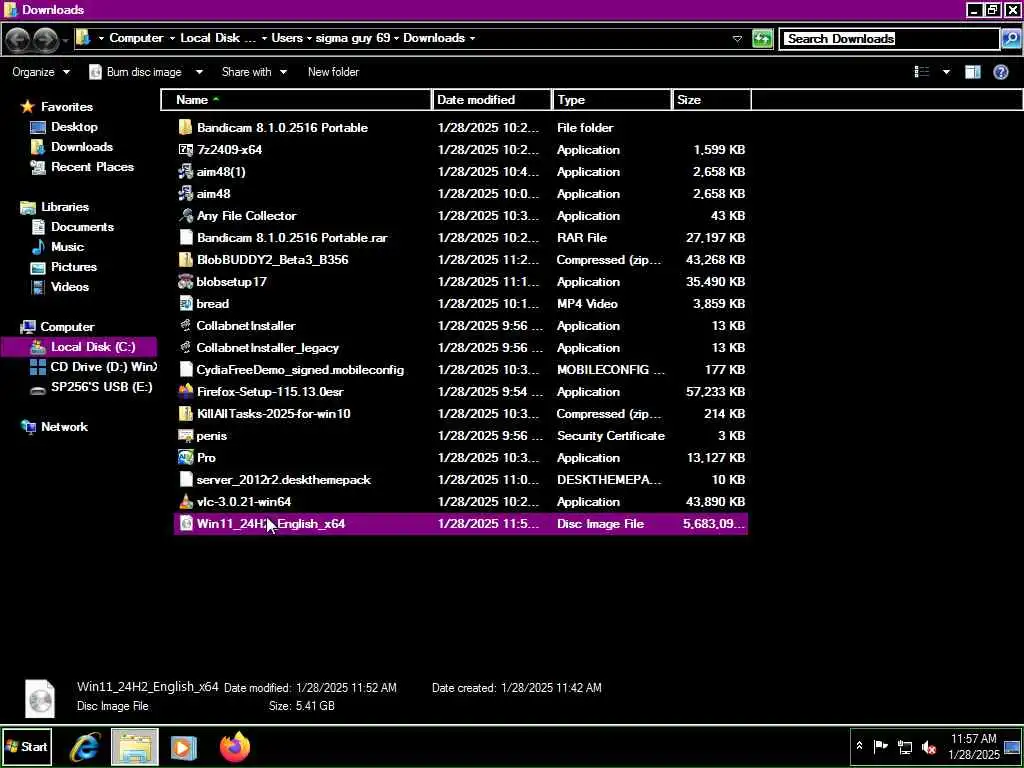Select Bandicam 8.1.0.2516 Portable folder icon

pos(185,127)
